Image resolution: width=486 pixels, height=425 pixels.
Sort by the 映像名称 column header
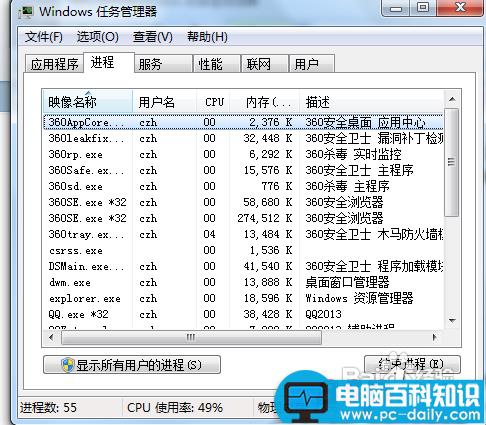[x=88, y=102]
